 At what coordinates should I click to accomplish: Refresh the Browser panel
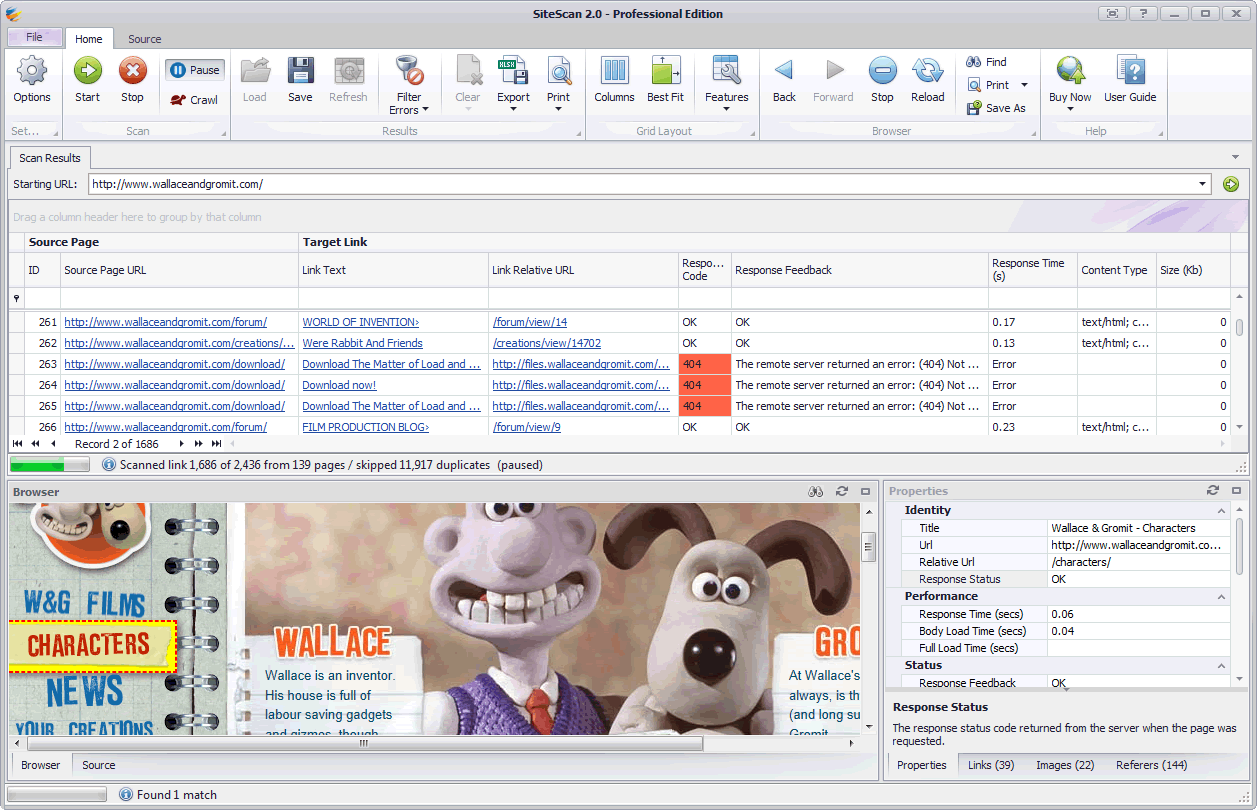point(842,491)
